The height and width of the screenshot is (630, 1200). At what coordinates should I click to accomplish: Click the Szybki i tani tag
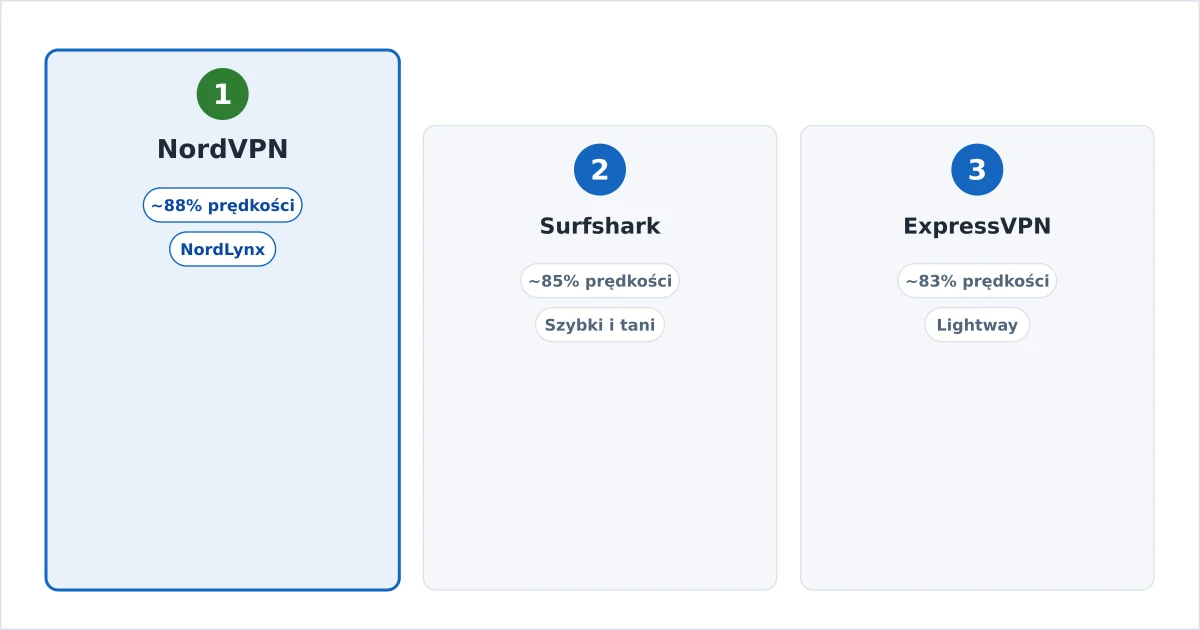600,325
